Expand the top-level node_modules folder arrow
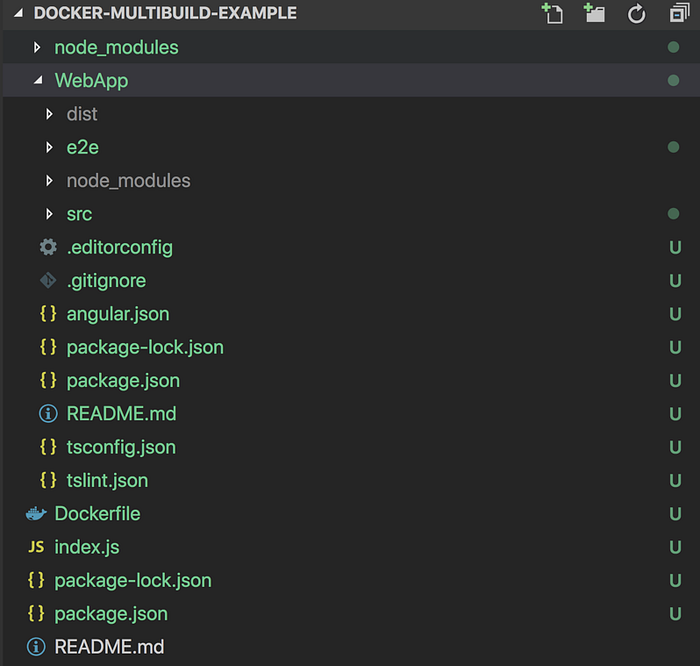This screenshot has width=700, height=666. (37, 47)
